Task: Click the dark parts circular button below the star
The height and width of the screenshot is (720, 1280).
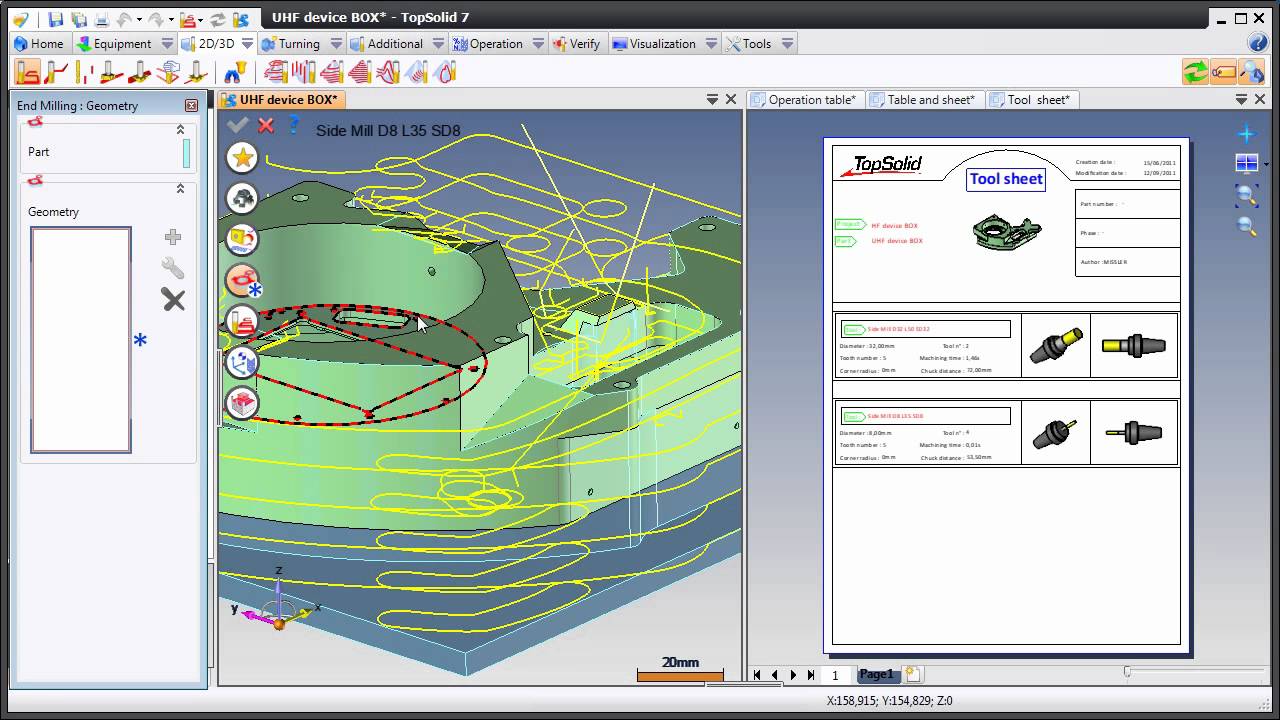Action: pos(242,199)
